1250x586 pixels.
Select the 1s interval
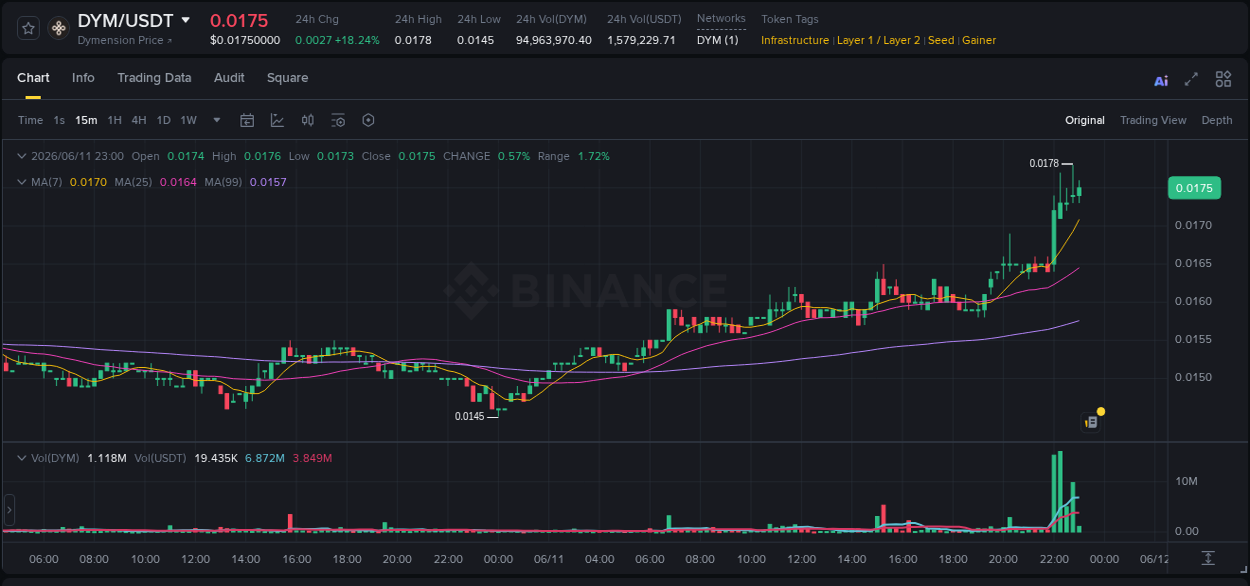(59, 120)
